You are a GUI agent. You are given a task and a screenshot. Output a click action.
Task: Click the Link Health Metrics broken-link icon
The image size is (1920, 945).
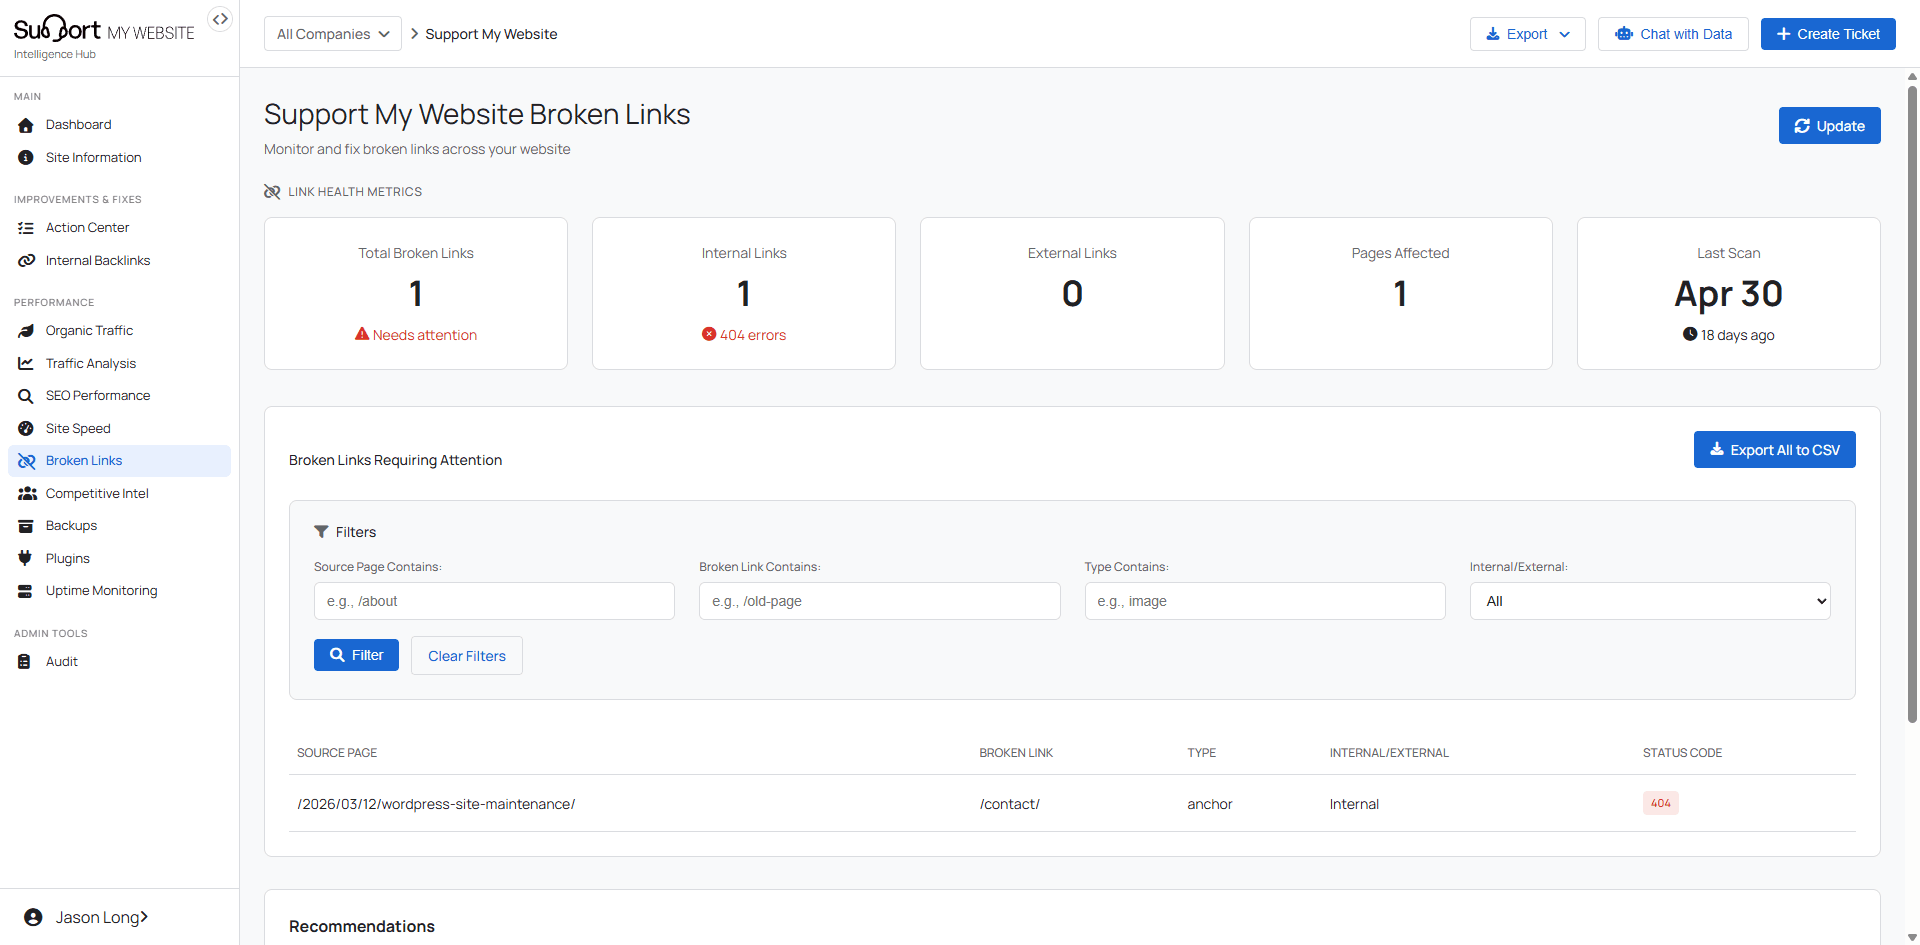click(272, 192)
